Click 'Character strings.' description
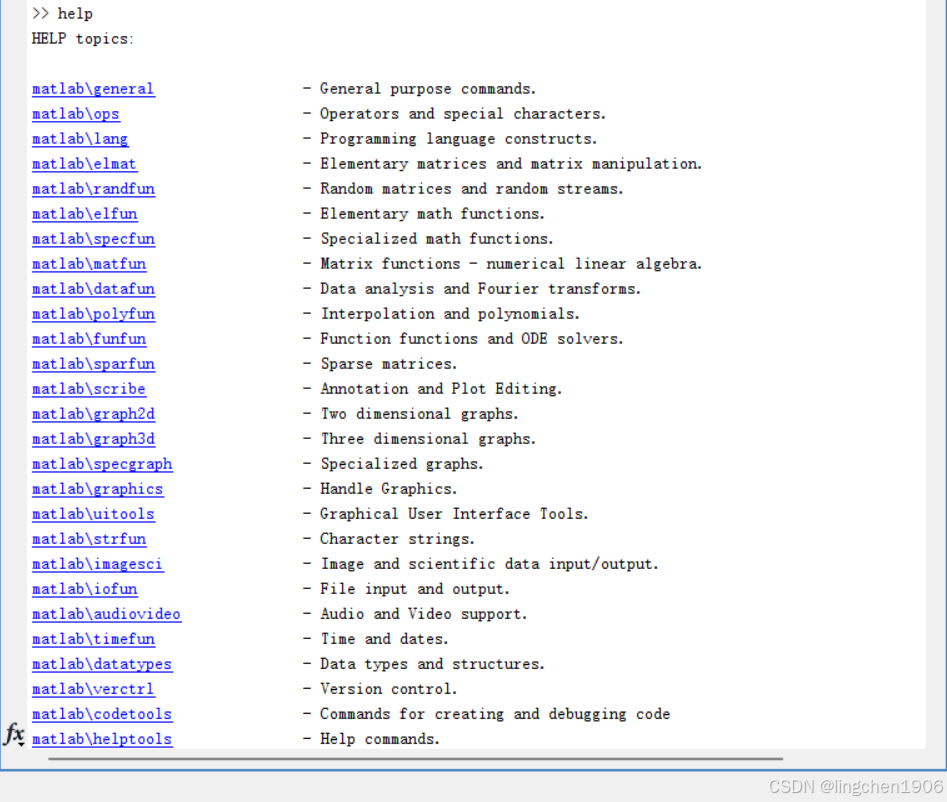947x802 pixels. pos(397,539)
